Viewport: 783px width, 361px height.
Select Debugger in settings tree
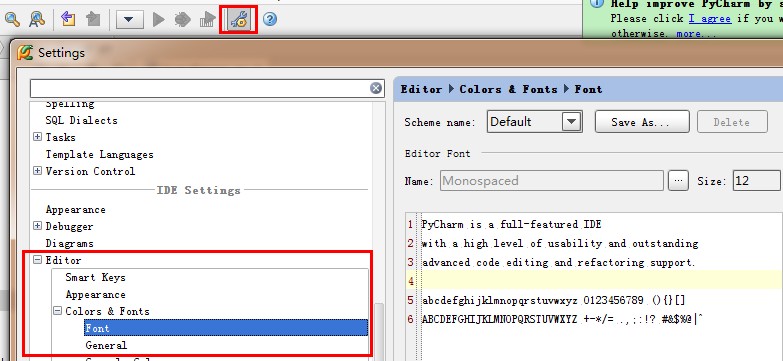[x=69, y=226]
